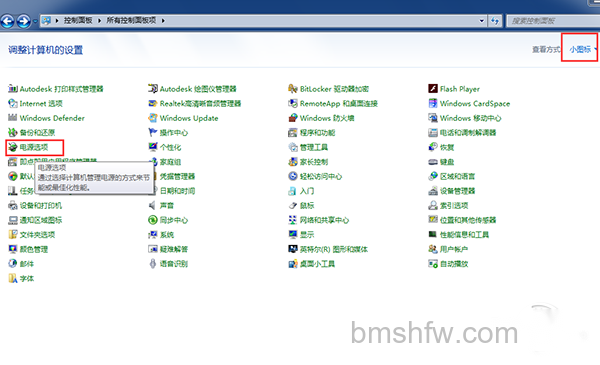
Task: Click 电话和调制解调器 link
Action: 468,132
